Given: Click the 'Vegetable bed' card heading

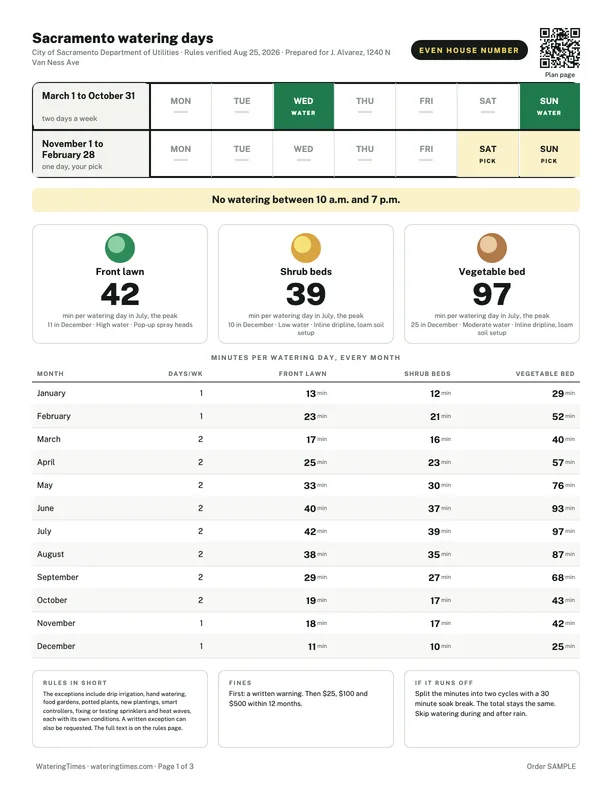Looking at the screenshot, I should [x=492, y=272].
